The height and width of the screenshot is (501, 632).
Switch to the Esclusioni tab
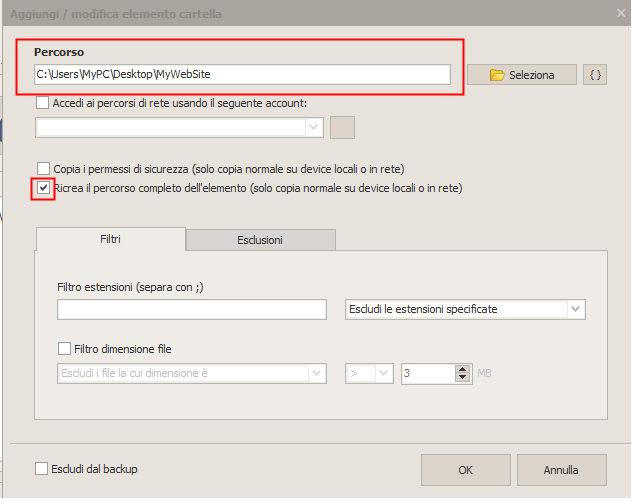click(260, 240)
